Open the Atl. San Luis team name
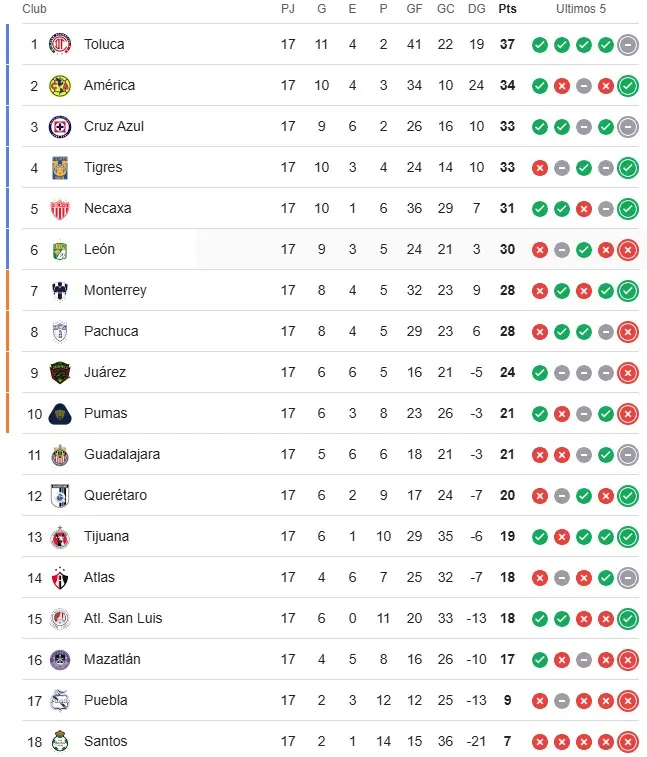 pyautogui.click(x=123, y=618)
